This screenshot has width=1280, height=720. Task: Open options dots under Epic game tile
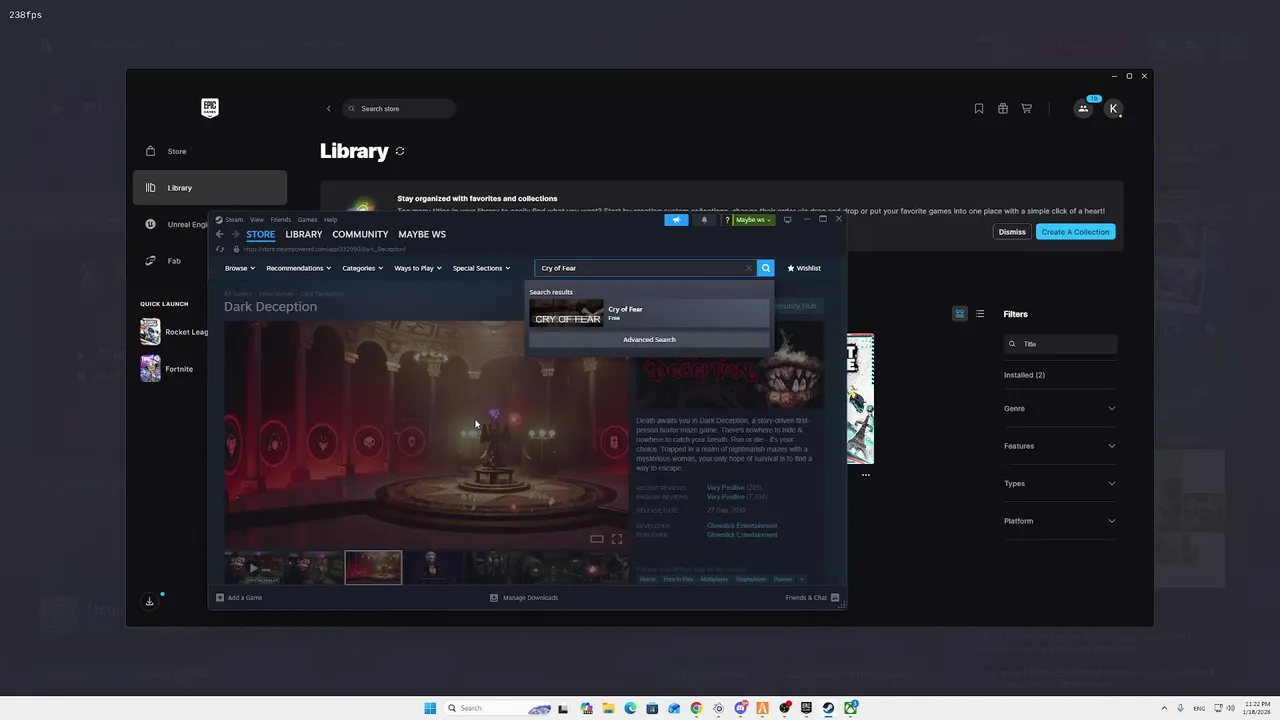pyautogui.click(x=866, y=475)
